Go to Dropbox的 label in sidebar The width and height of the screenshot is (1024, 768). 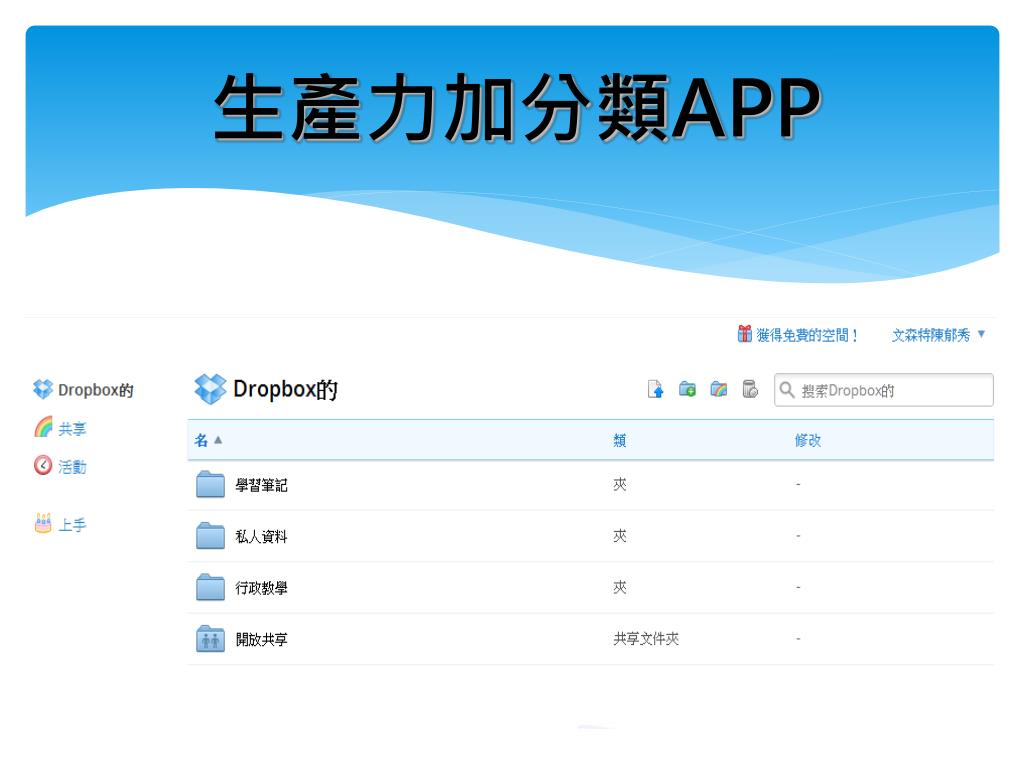point(95,390)
